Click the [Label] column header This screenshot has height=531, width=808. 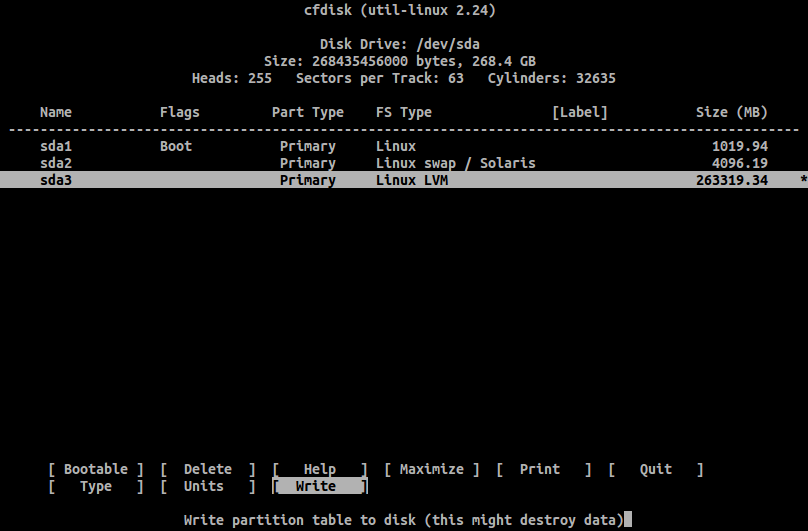click(x=580, y=112)
